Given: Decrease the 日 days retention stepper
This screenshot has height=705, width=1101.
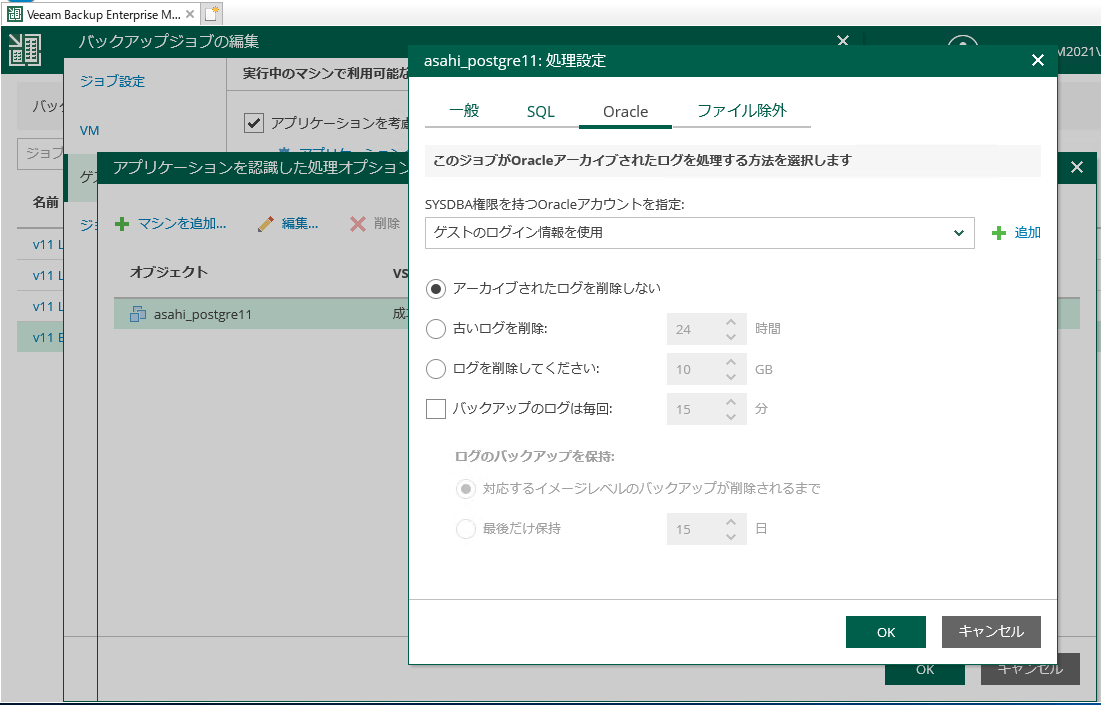Looking at the screenshot, I should 731,536.
